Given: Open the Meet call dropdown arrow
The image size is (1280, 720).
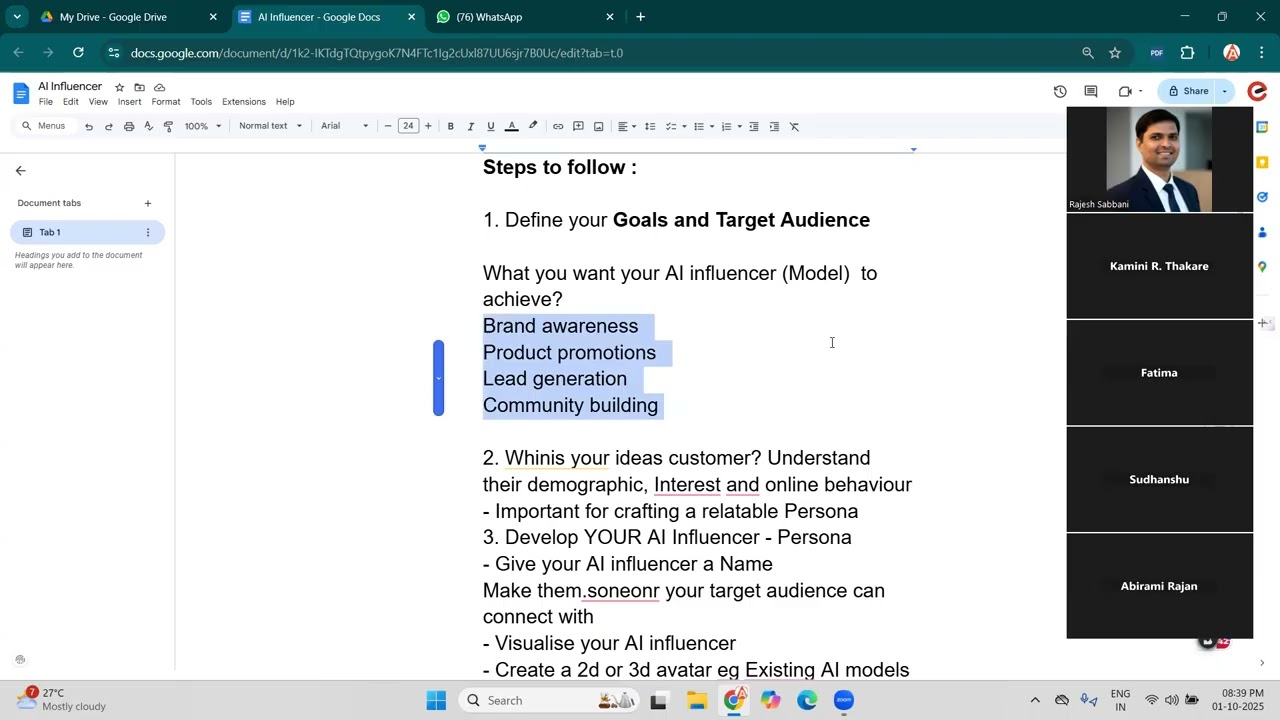Looking at the screenshot, I should [1140, 91].
